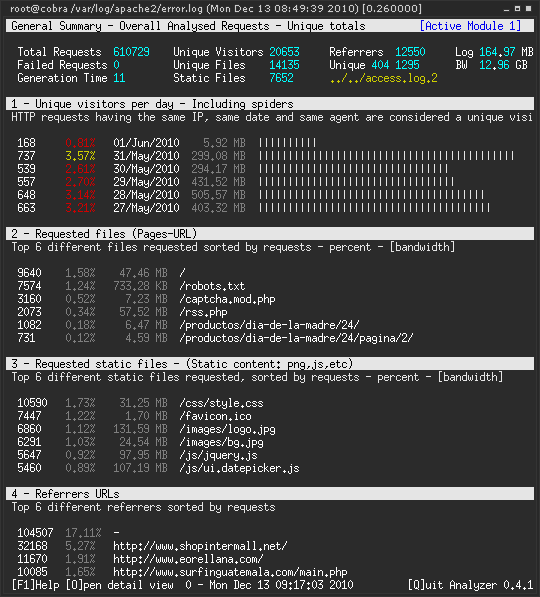540x597 pixels.
Task: Minimize the terminal window
Action: pos(506,8)
